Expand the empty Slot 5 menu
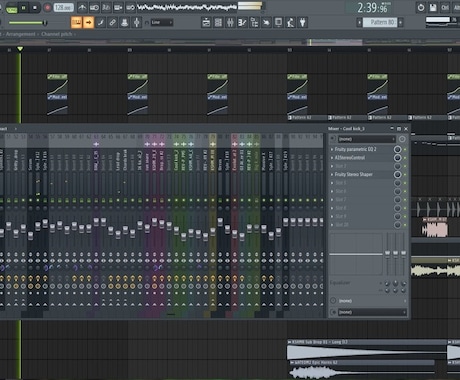 [332, 183]
